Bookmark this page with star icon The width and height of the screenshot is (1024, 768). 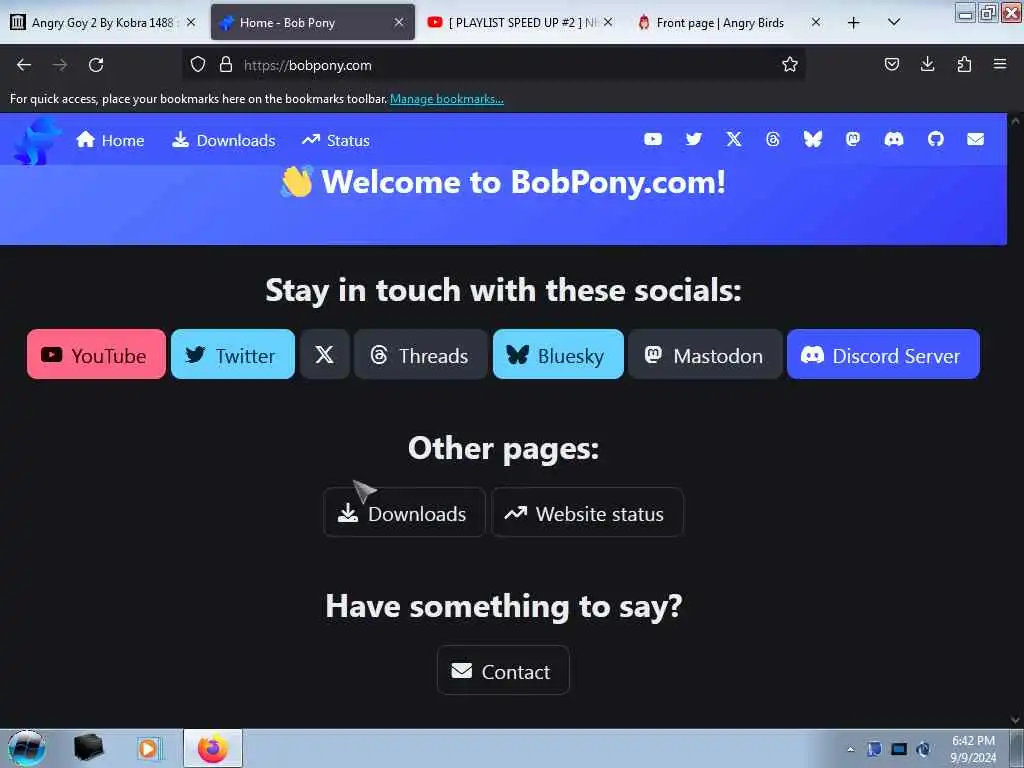[x=790, y=65]
